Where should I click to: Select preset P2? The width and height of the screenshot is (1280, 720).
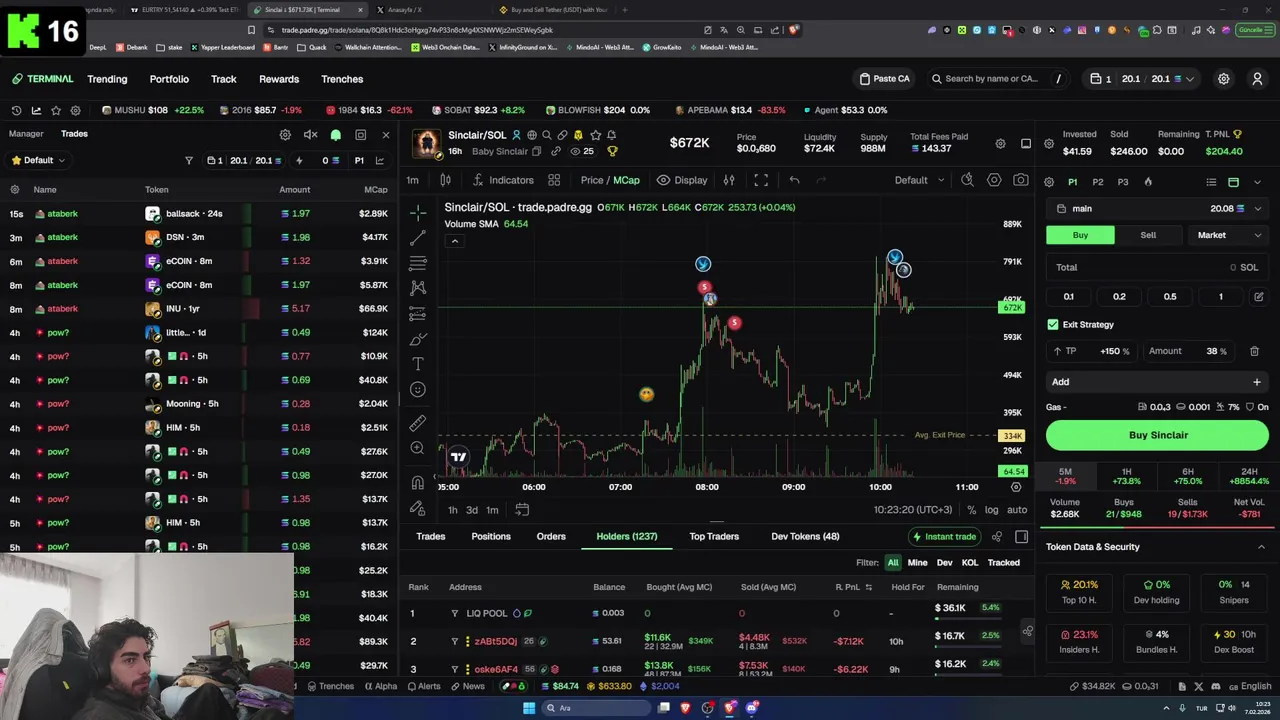point(1098,182)
